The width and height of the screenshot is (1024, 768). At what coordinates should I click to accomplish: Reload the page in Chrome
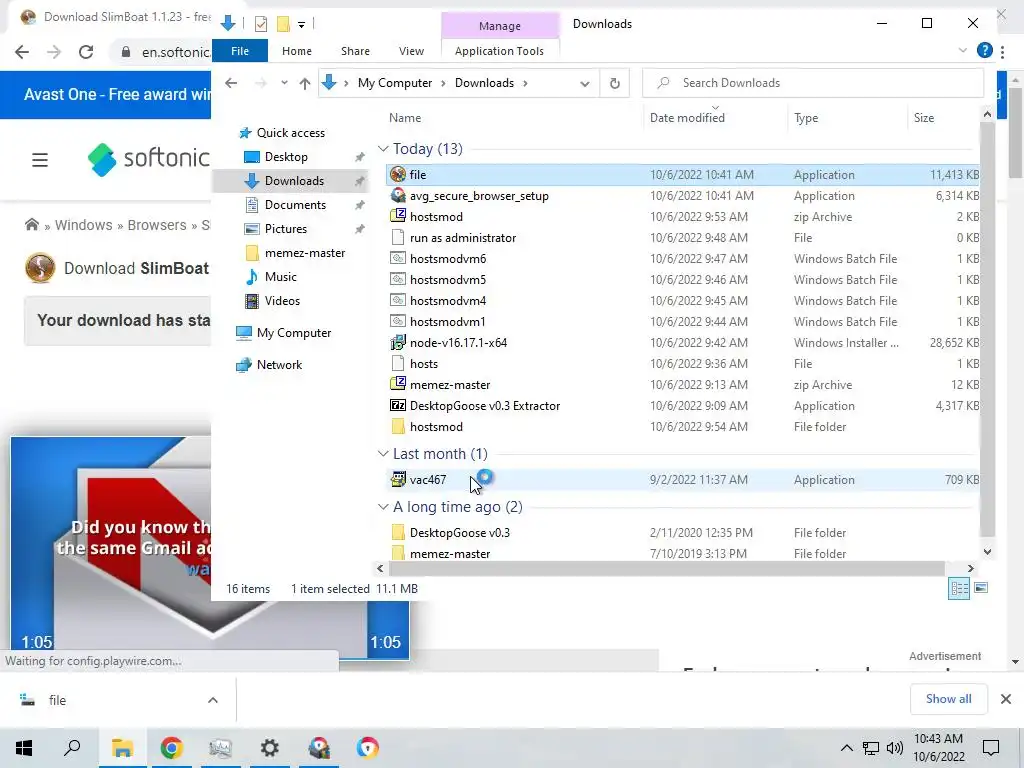[86, 52]
